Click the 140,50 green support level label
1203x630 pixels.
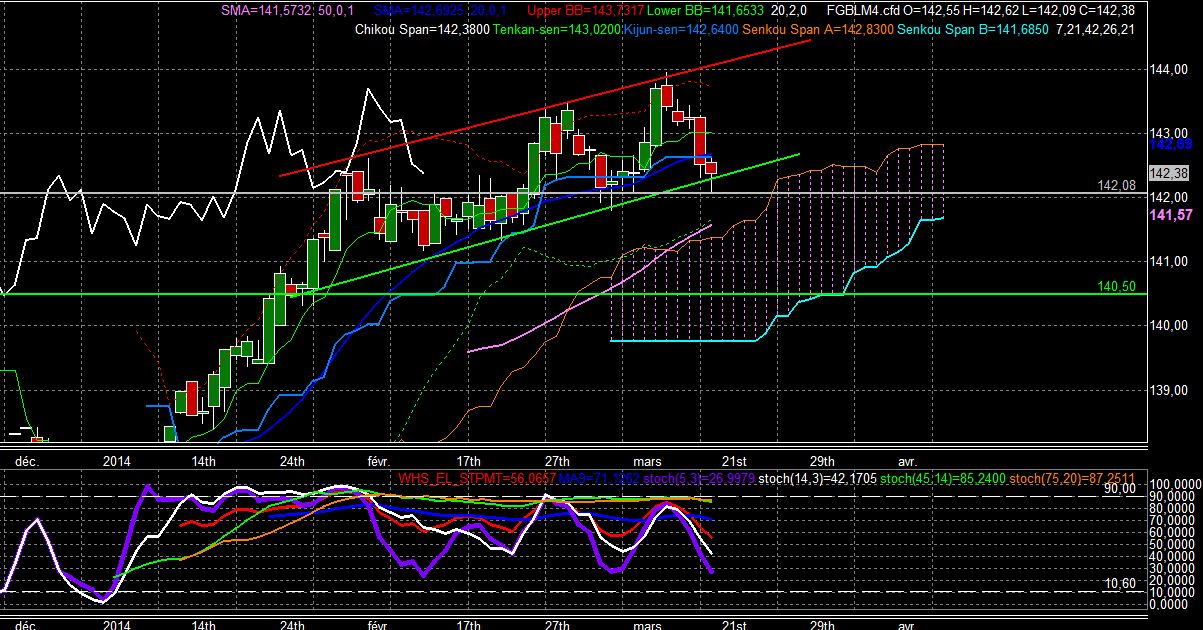[1114, 286]
